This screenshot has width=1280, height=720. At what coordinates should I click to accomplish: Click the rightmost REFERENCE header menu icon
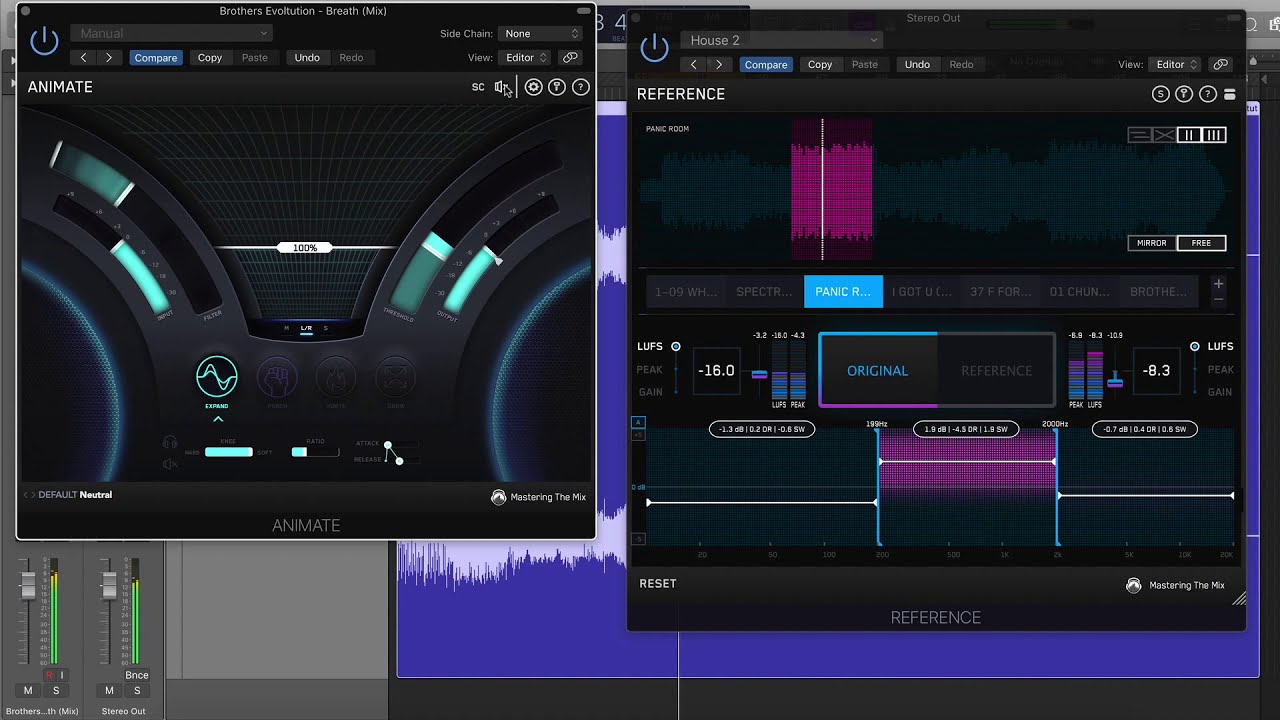point(1230,94)
